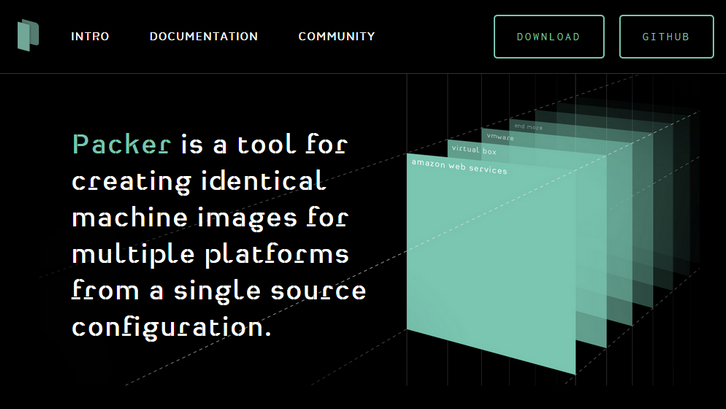Click the virtual box layer label
The image size is (726, 409).
pyautogui.click(x=474, y=150)
